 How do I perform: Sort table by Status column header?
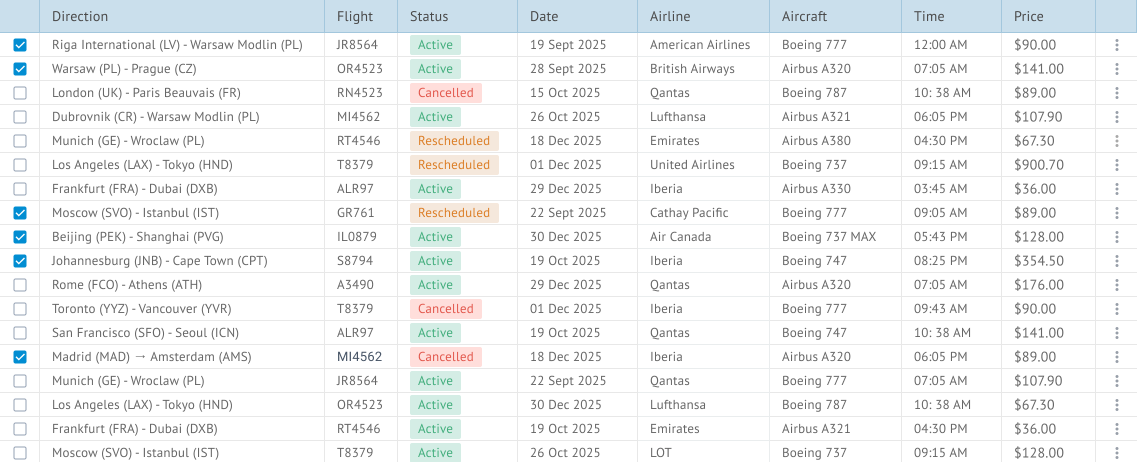click(x=429, y=16)
